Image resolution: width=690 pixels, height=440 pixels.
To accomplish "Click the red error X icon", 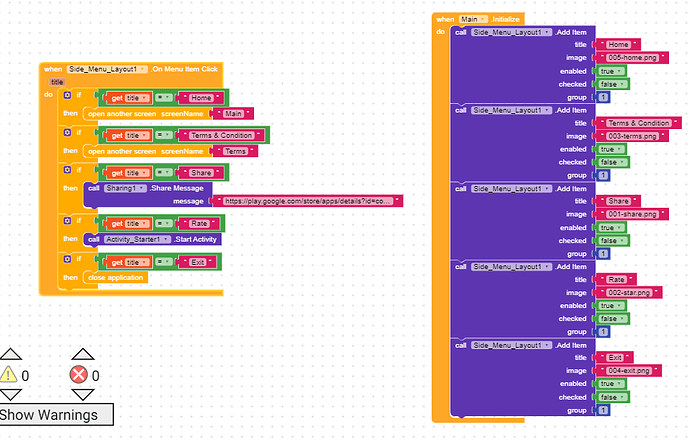I will 80,375.
